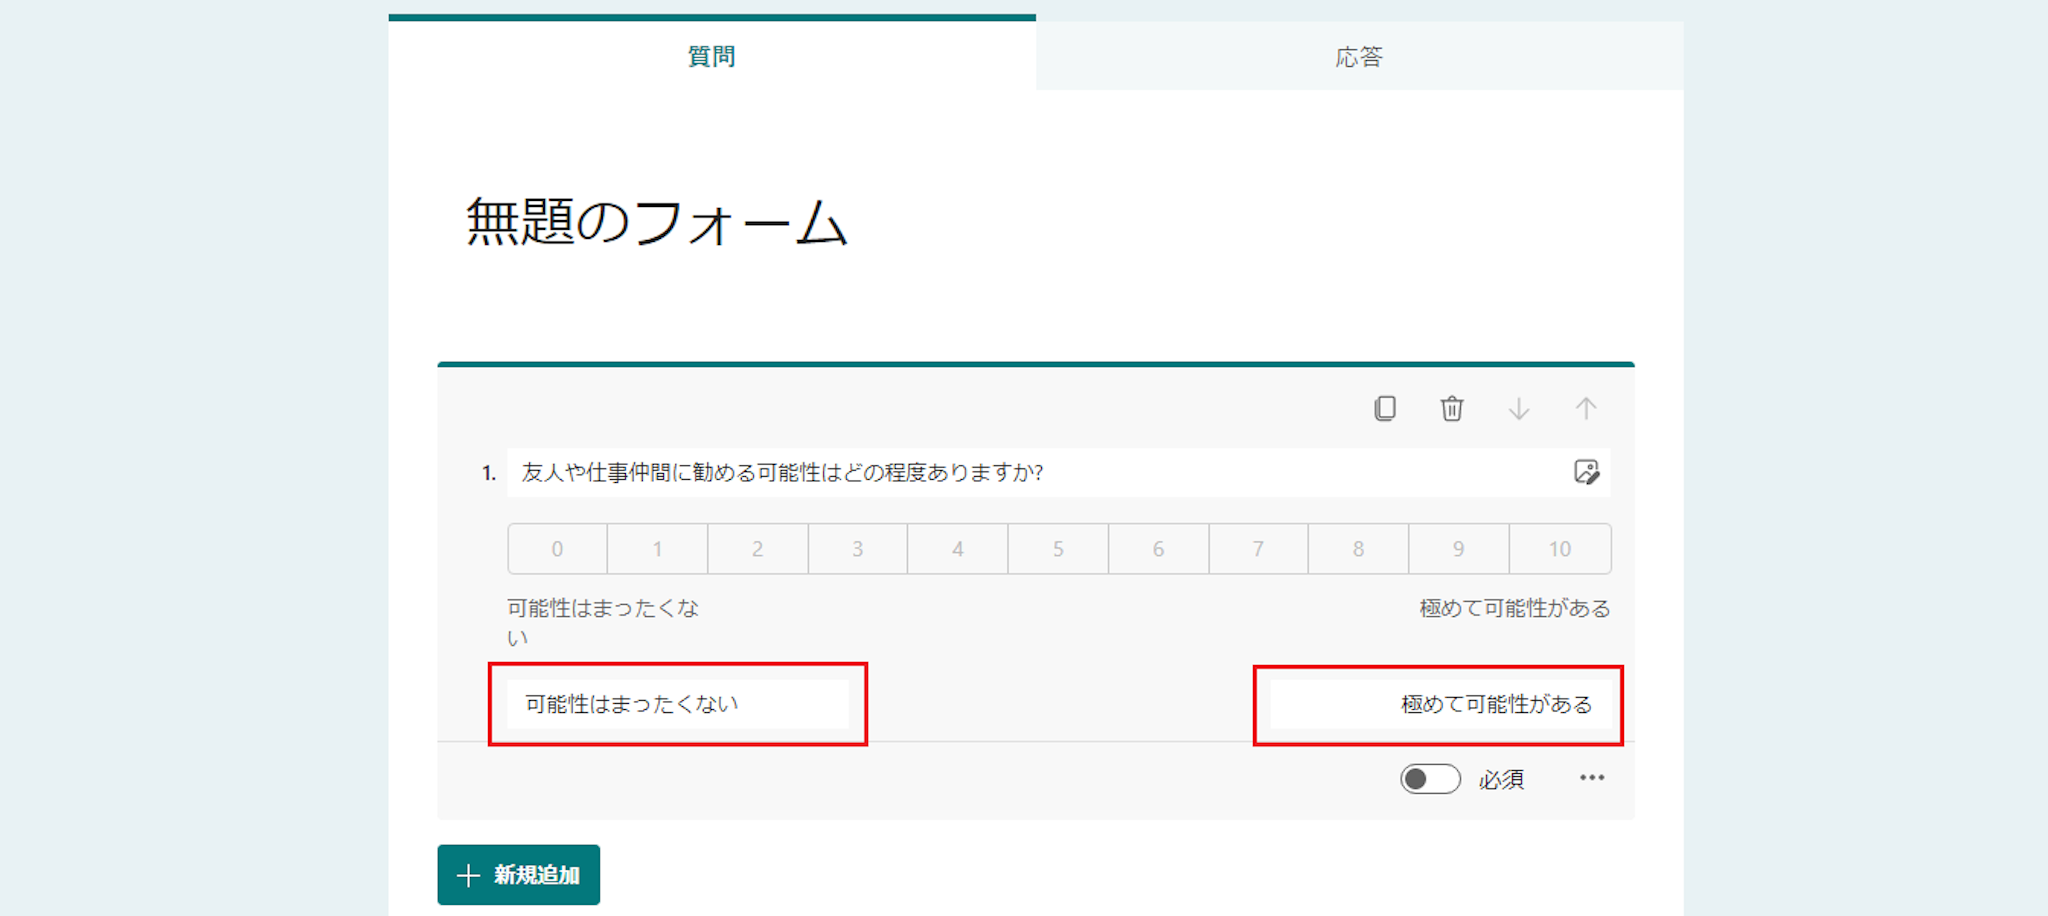Edit the form title 無題のフォーム
Viewport: 2048px width, 916px height.
click(x=656, y=222)
